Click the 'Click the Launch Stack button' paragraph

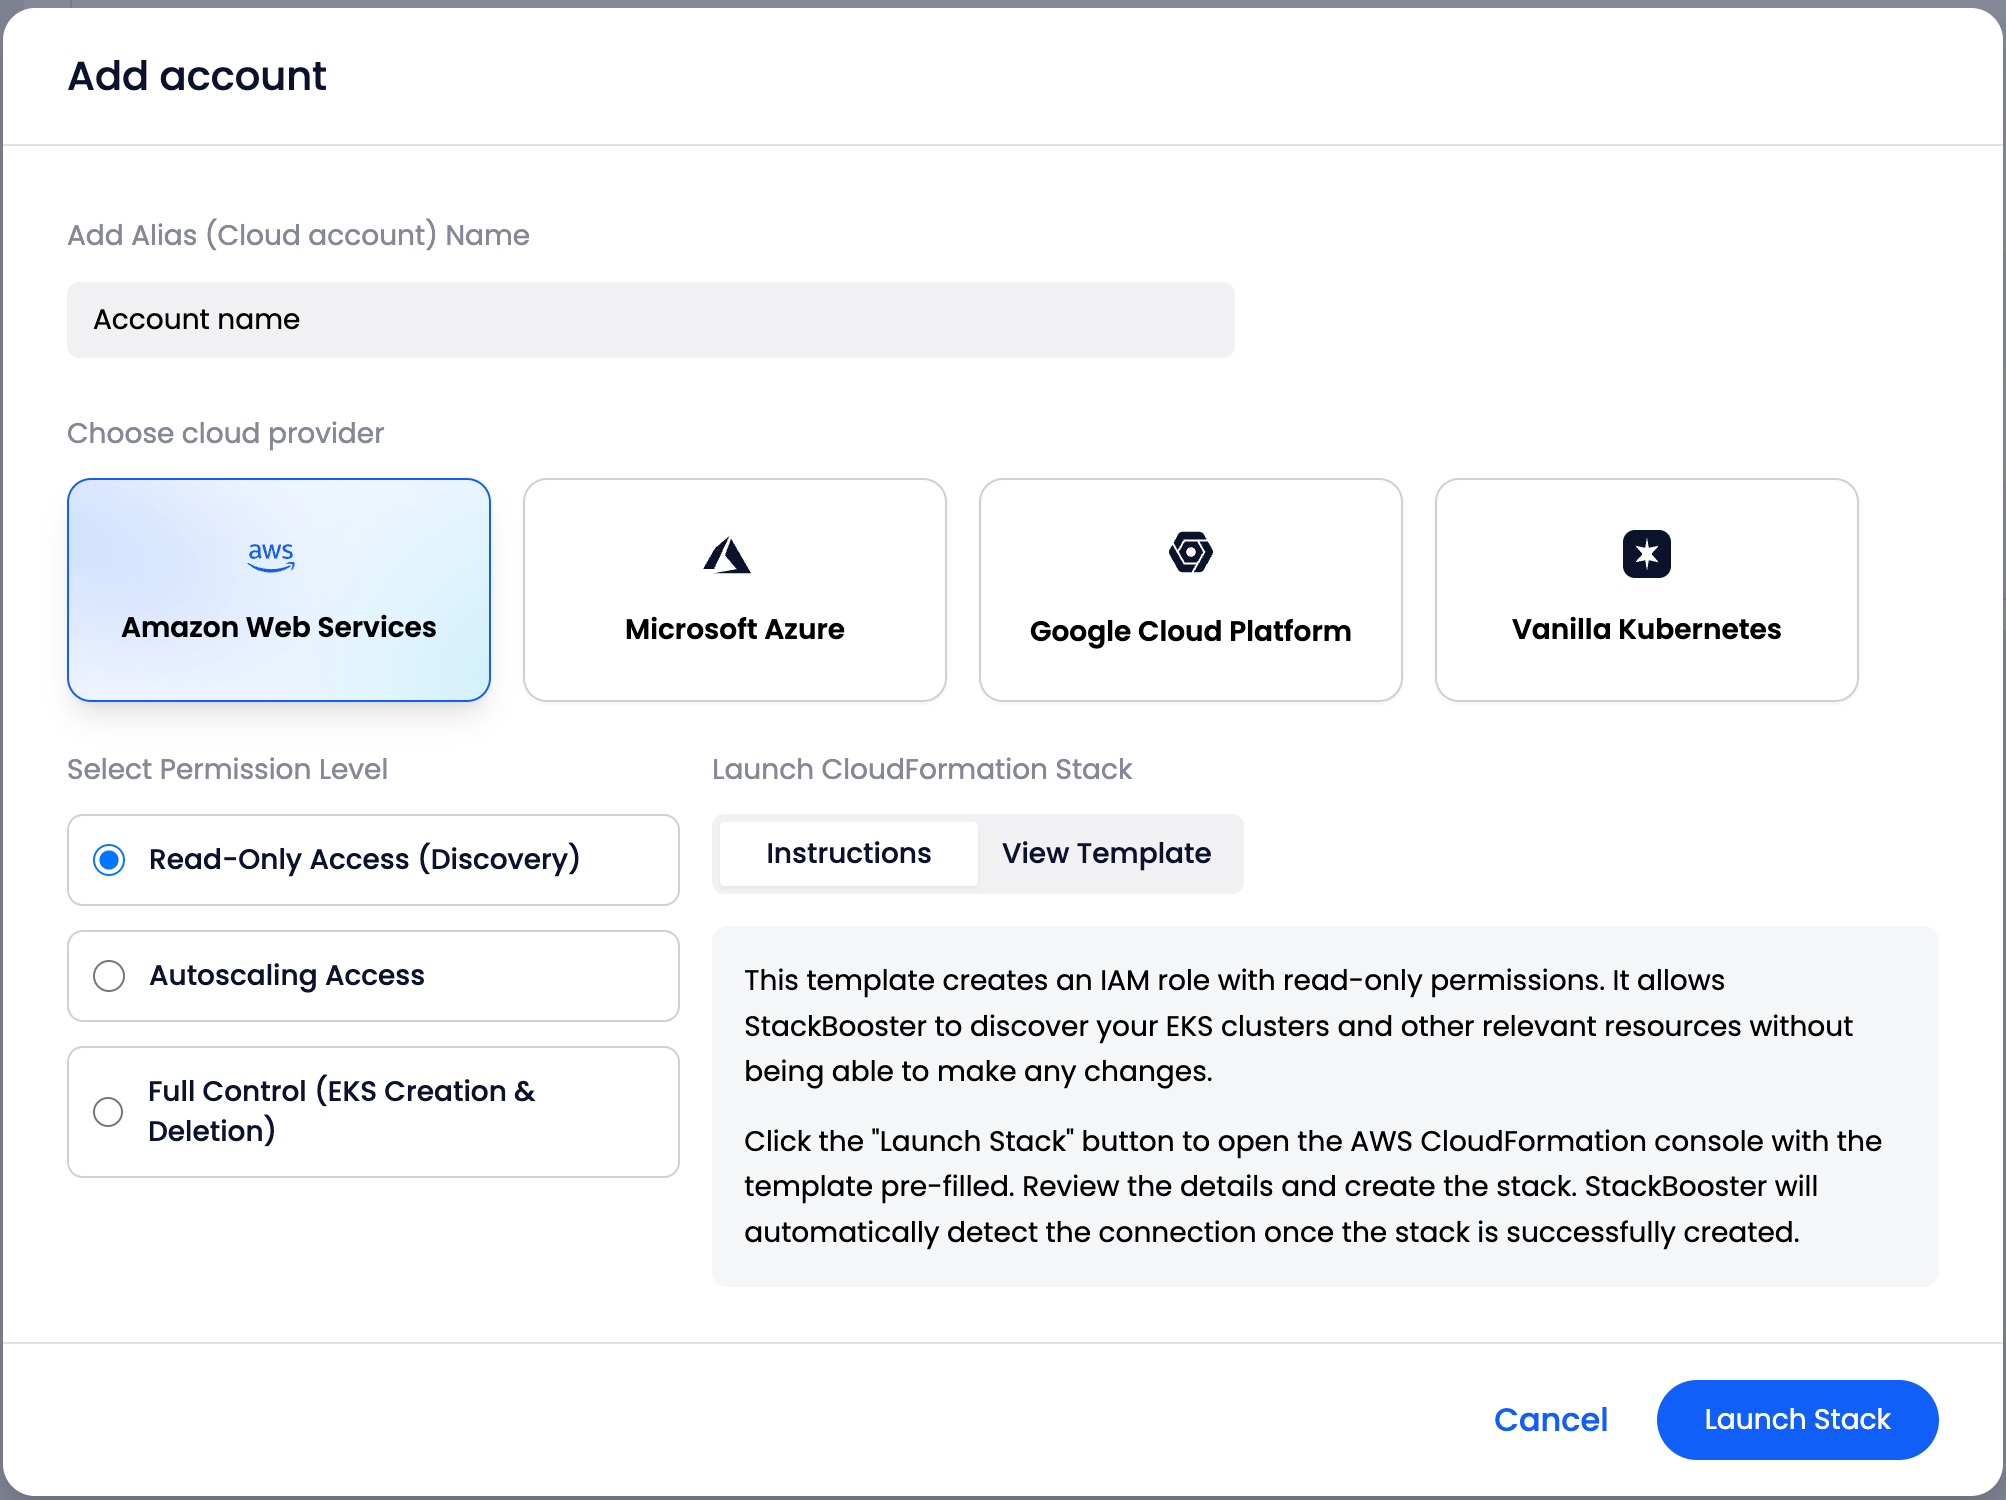(1313, 1186)
